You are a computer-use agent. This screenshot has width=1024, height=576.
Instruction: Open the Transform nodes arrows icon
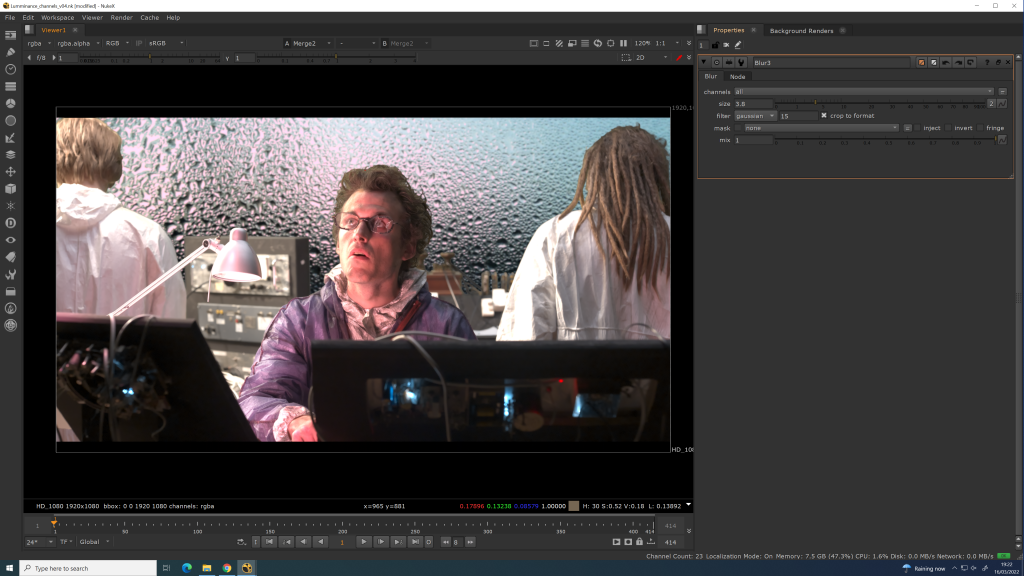10,172
